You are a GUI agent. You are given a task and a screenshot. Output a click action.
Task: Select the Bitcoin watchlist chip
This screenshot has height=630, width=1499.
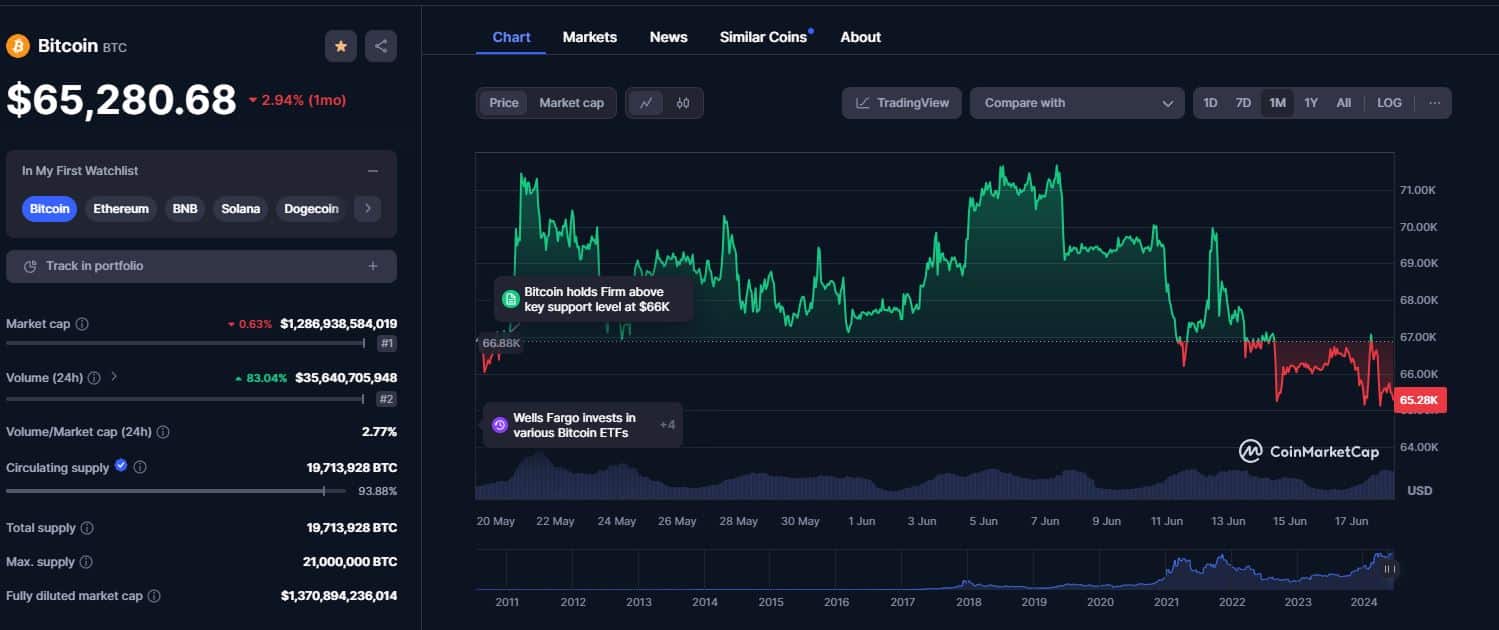(50, 209)
